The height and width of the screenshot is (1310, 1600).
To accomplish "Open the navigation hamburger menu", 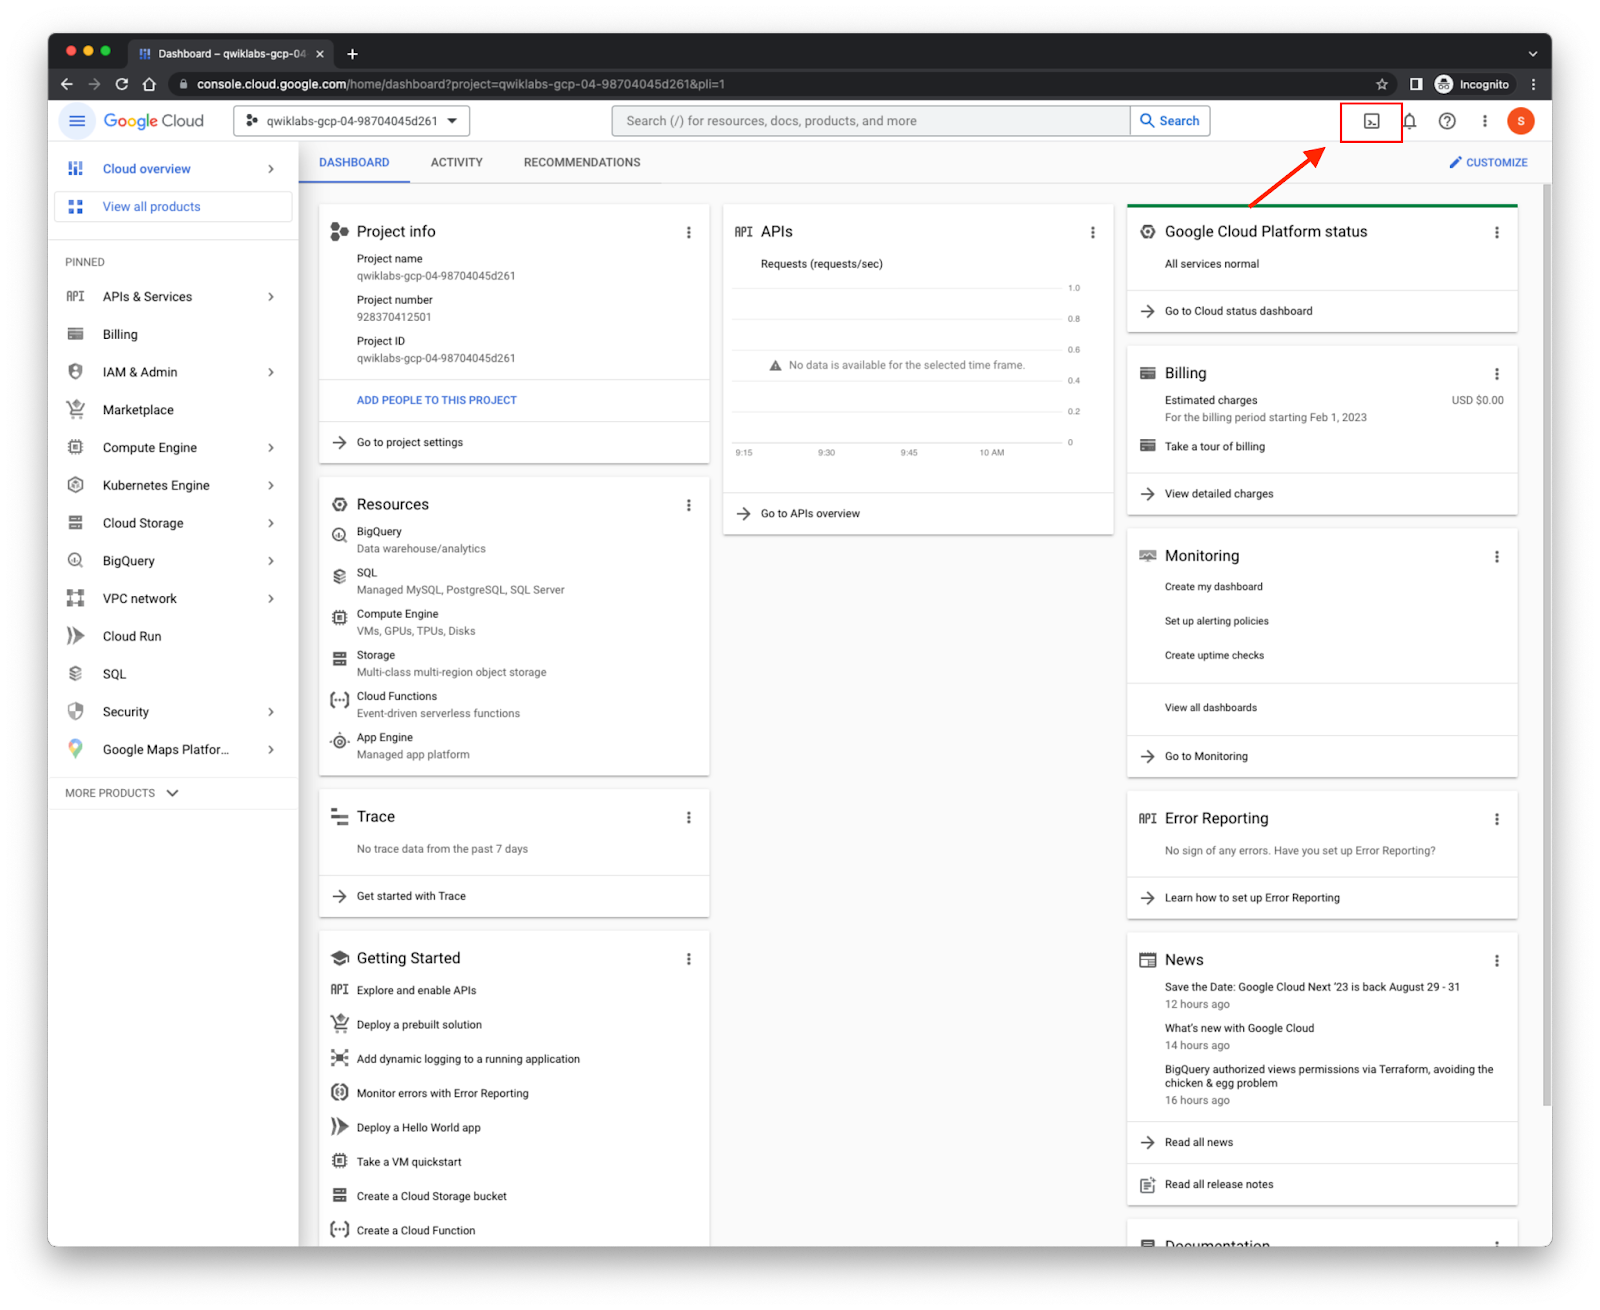I will click(x=77, y=120).
